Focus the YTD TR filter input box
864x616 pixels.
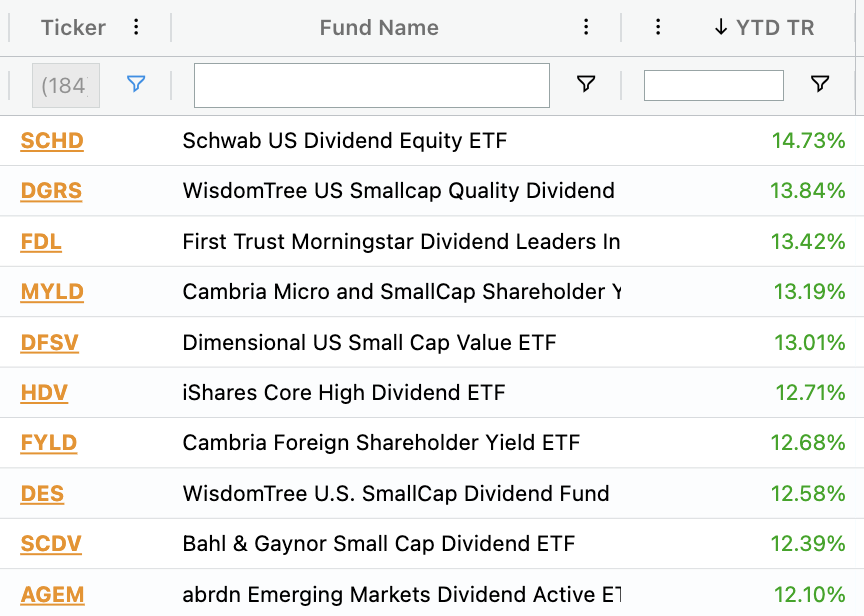tap(713, 85)
